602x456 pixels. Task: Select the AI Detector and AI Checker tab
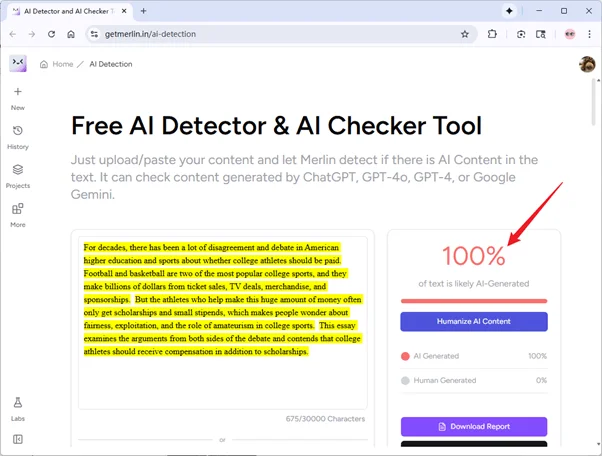(x=70, y=12)
